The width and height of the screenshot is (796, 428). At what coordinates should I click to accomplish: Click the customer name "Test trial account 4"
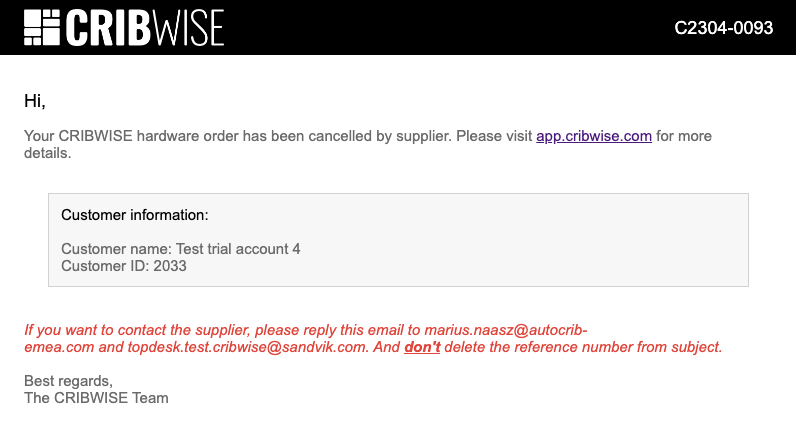(x=238, y=249)
